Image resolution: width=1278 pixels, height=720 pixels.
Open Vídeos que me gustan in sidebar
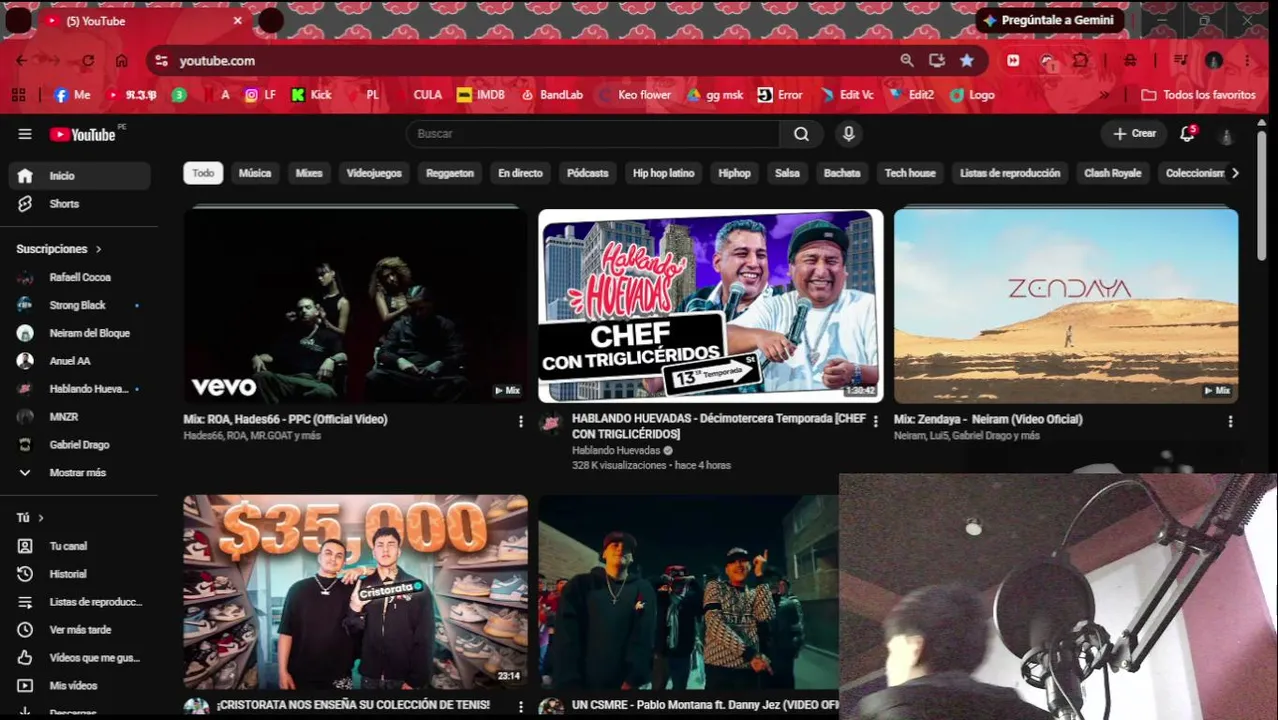[x=80, y=658]
